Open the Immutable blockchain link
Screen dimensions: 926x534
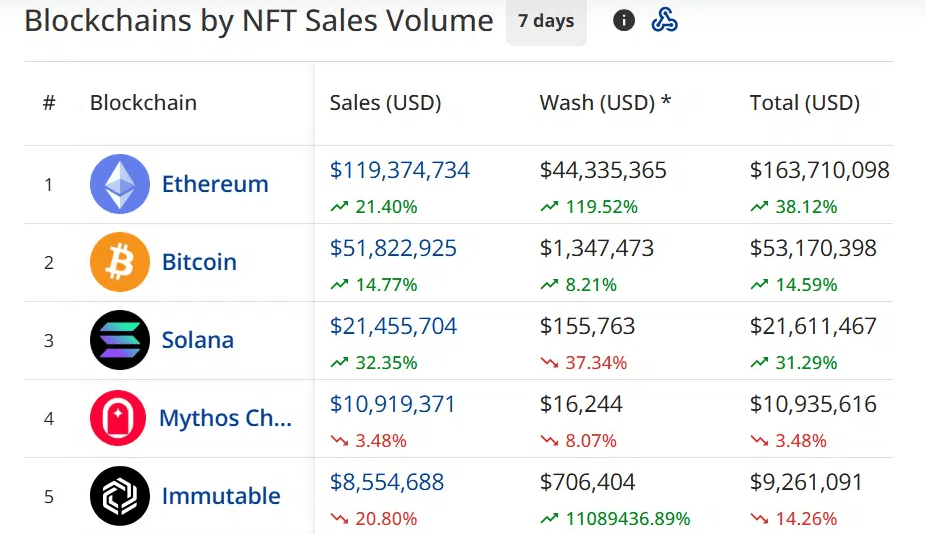pyautogui.click(x=221, y=496)
